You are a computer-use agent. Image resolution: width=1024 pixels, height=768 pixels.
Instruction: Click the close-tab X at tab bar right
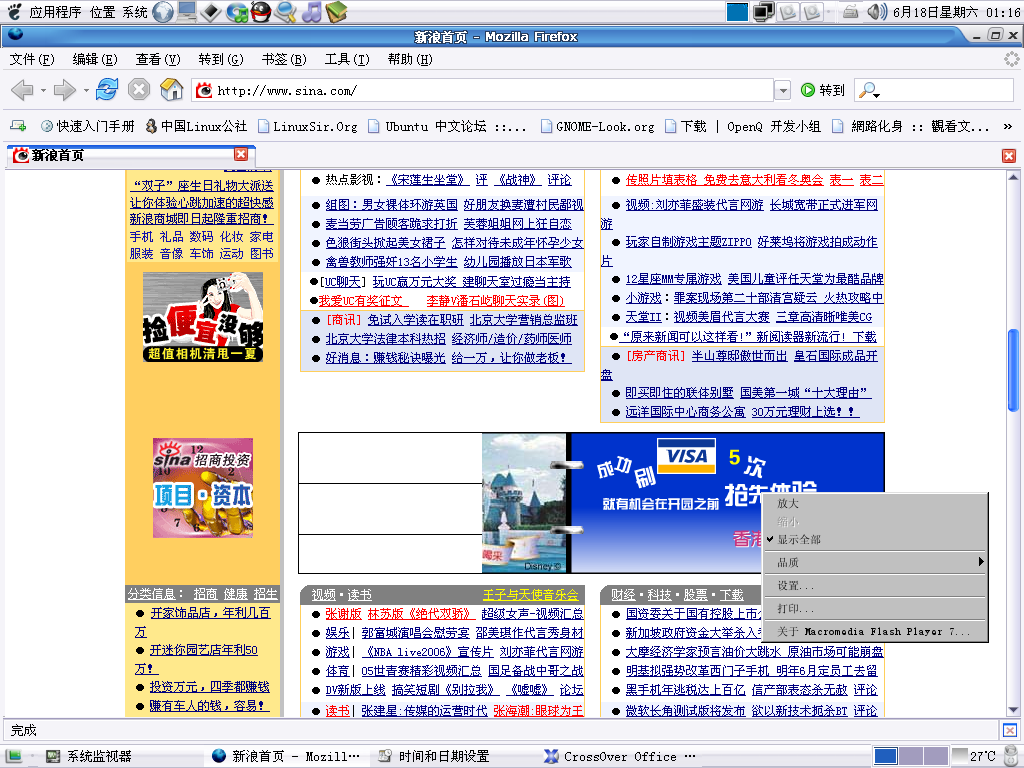(x=1009, y=155)
